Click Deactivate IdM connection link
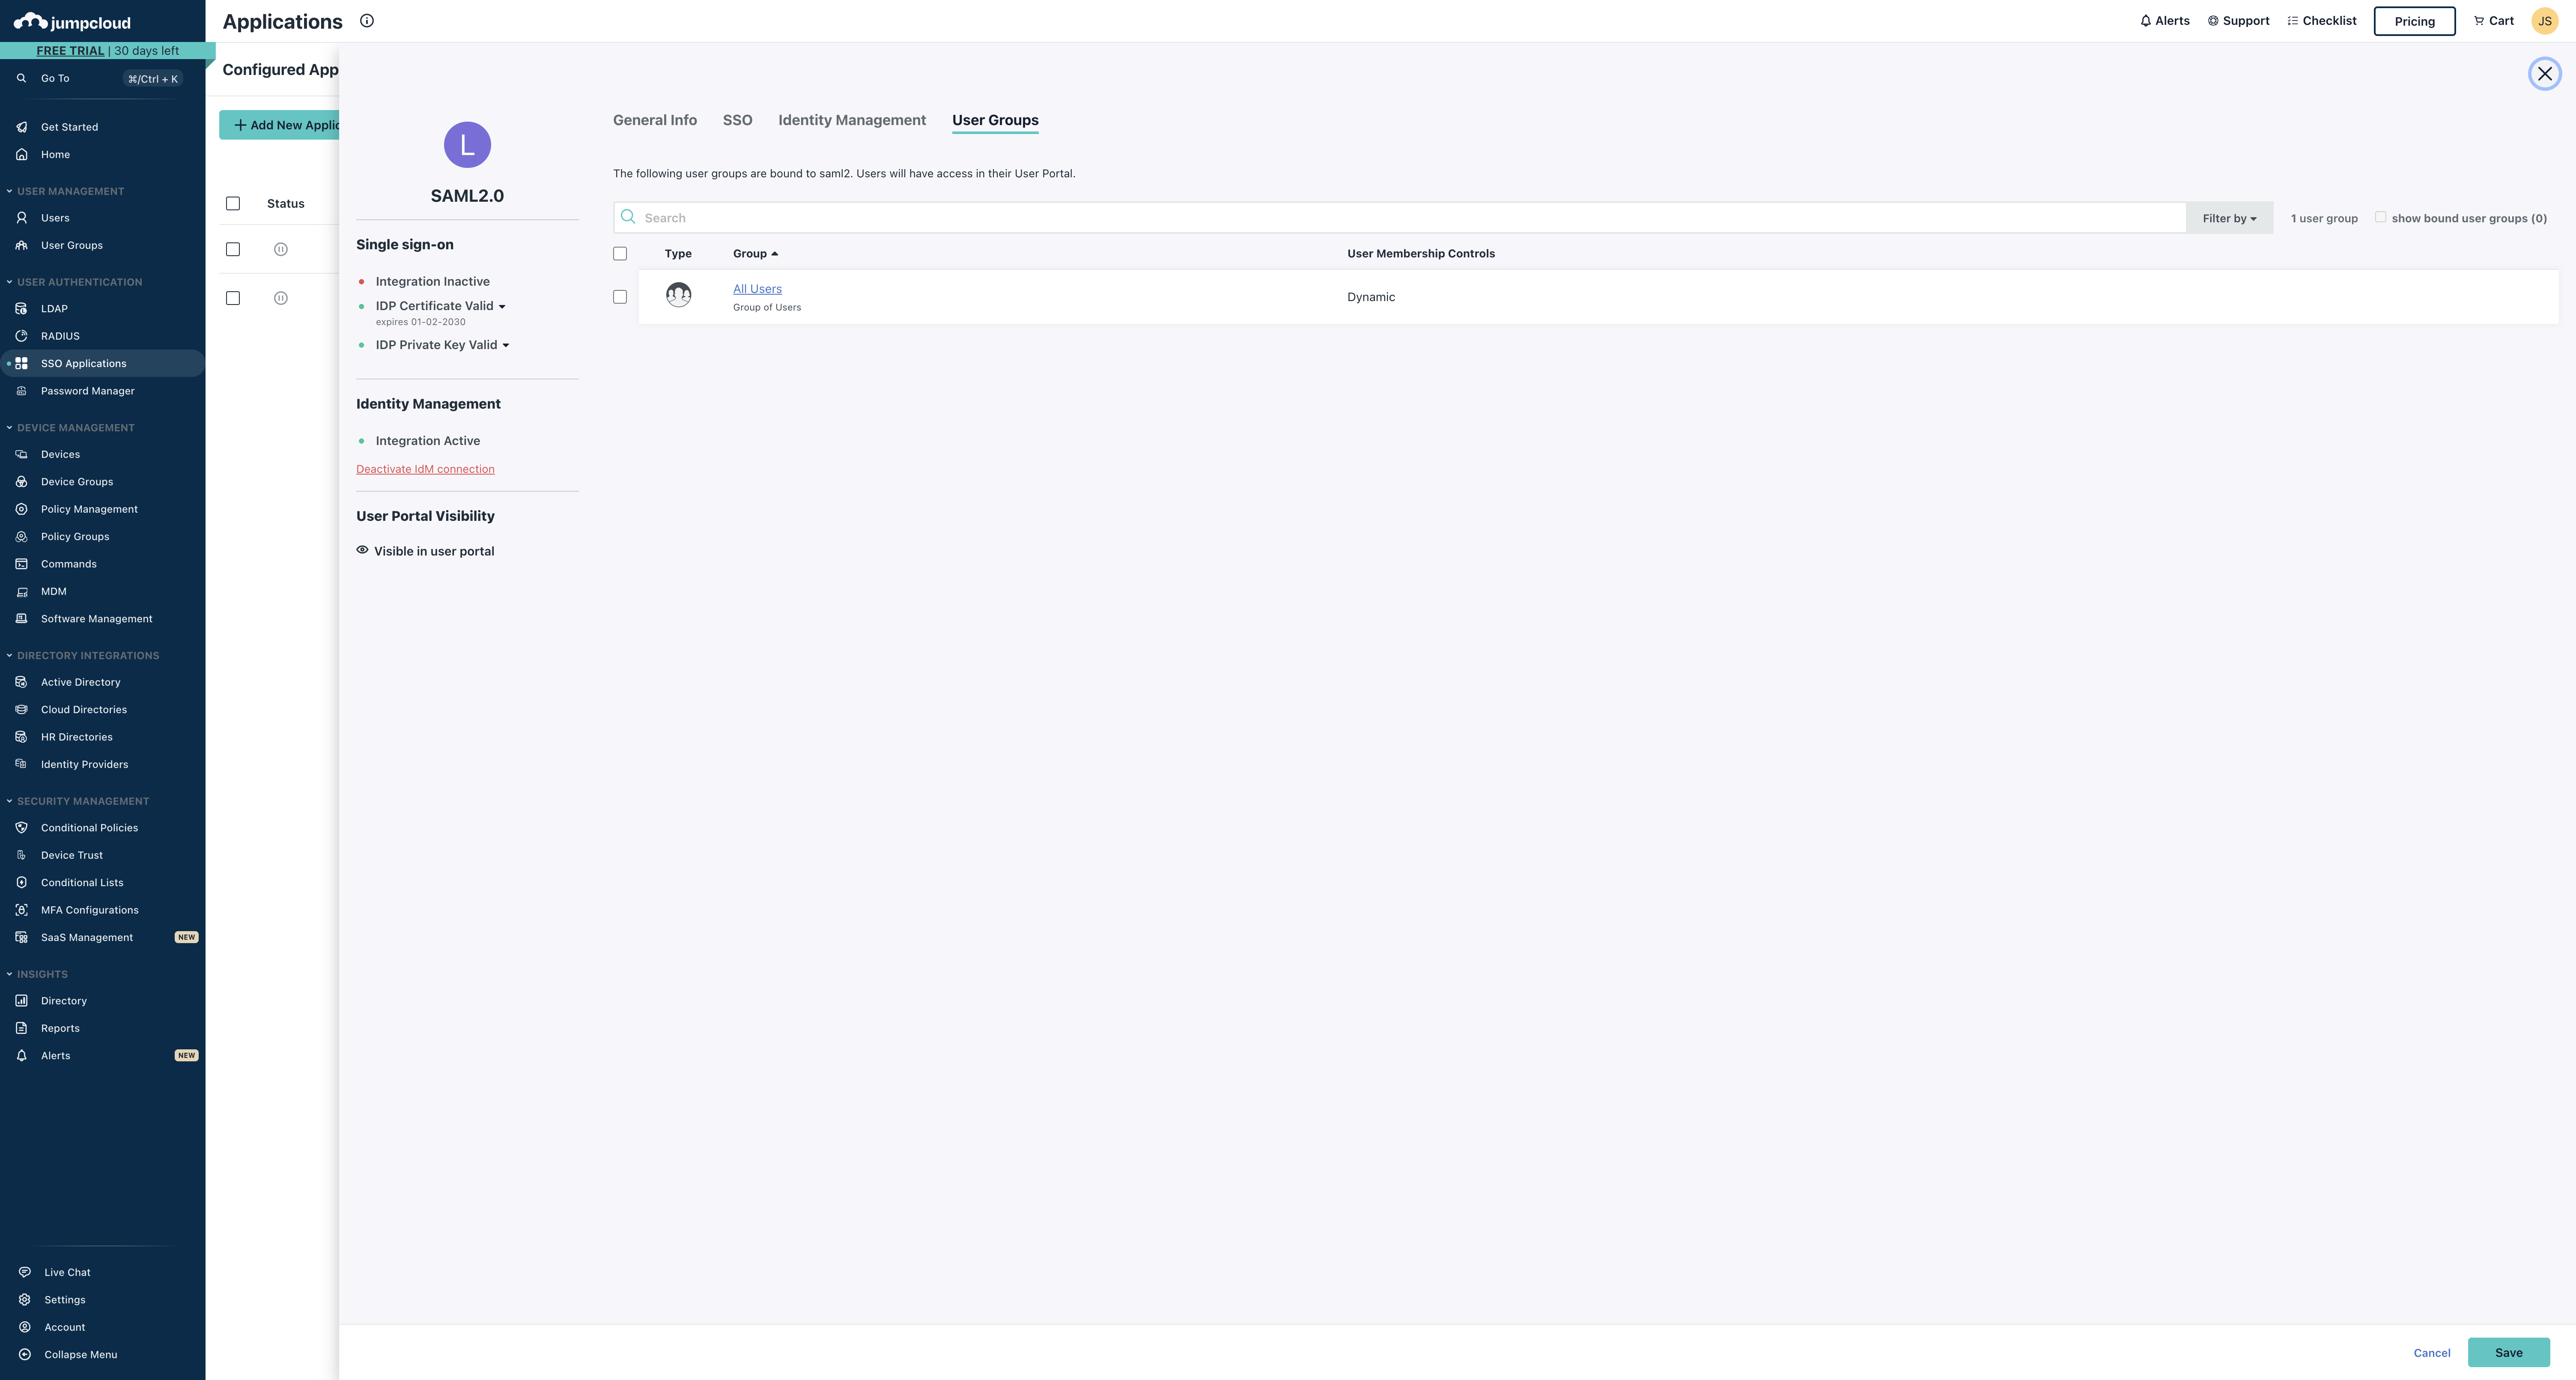Viewport: 2576px width, 1380px height. pos(425,469)
